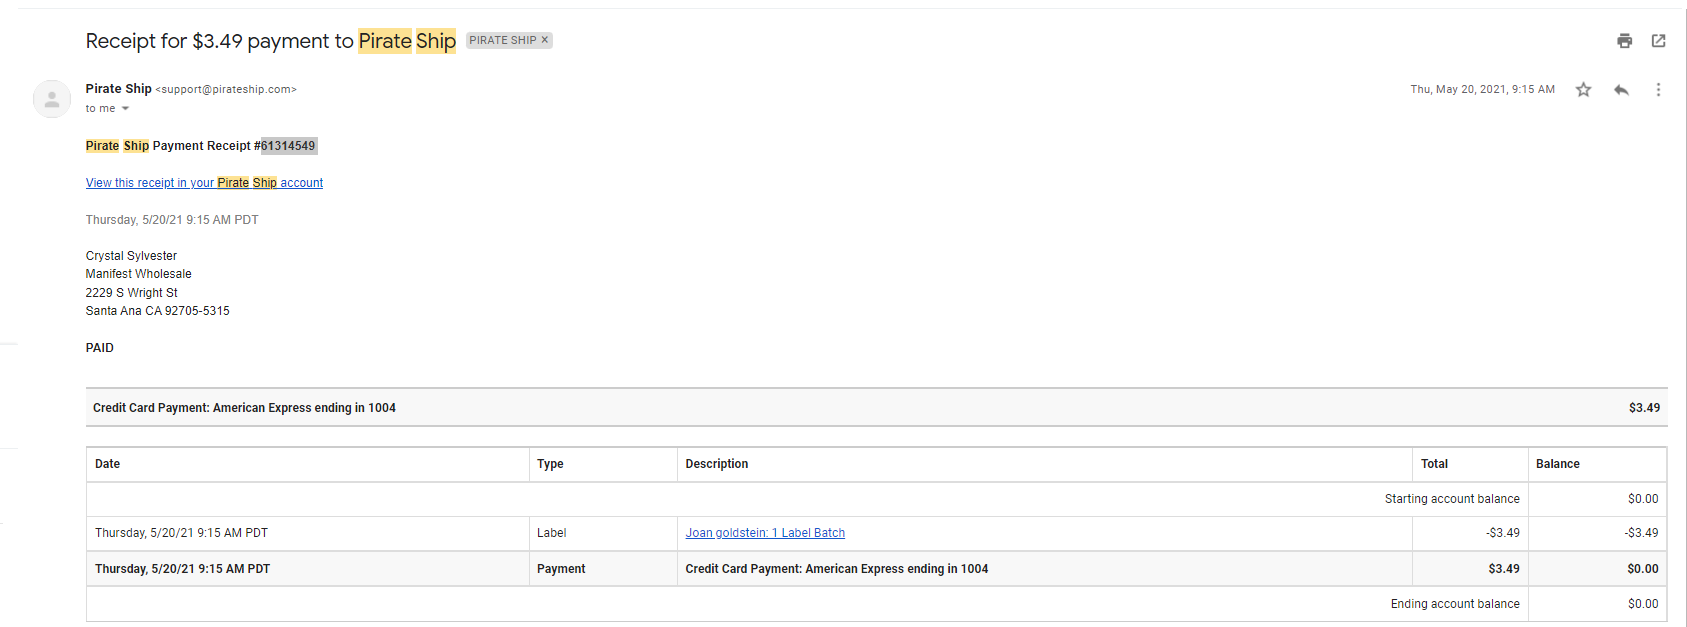Click the email timestamp Thu, May 20, 2021
Screen dimensions: 1687x627
pyautogui.click(x=1482, y=89)
